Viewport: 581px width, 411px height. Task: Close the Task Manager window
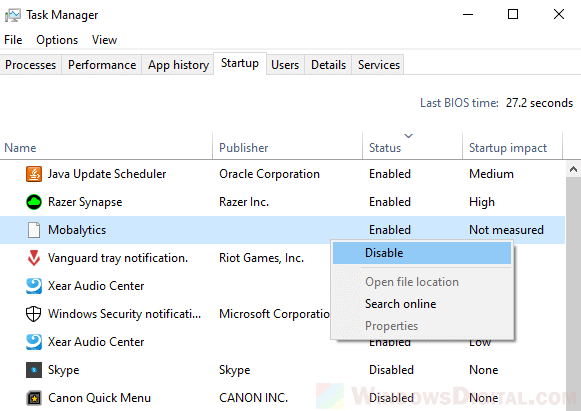point(559,14)
